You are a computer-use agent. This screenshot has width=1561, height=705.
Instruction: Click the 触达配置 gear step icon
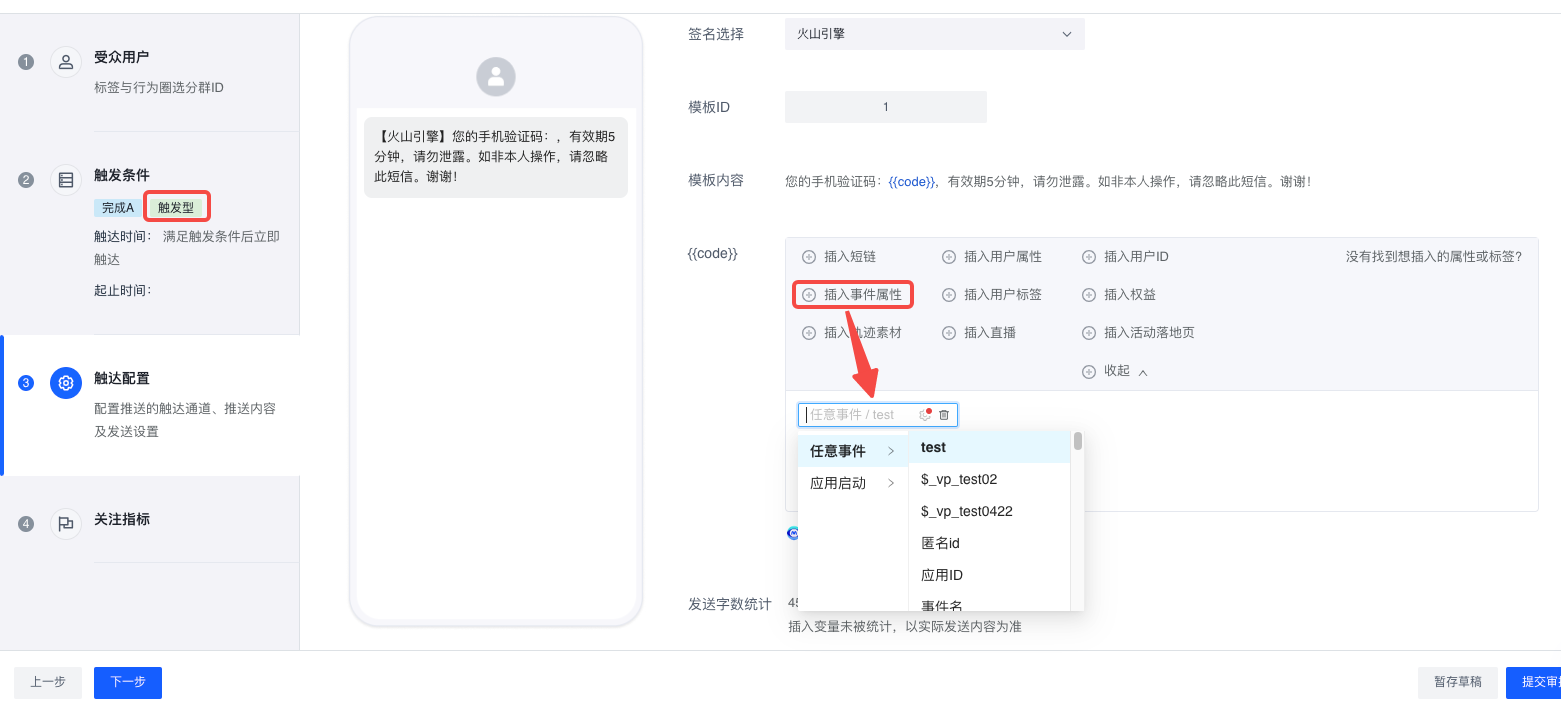pos(66,383)
